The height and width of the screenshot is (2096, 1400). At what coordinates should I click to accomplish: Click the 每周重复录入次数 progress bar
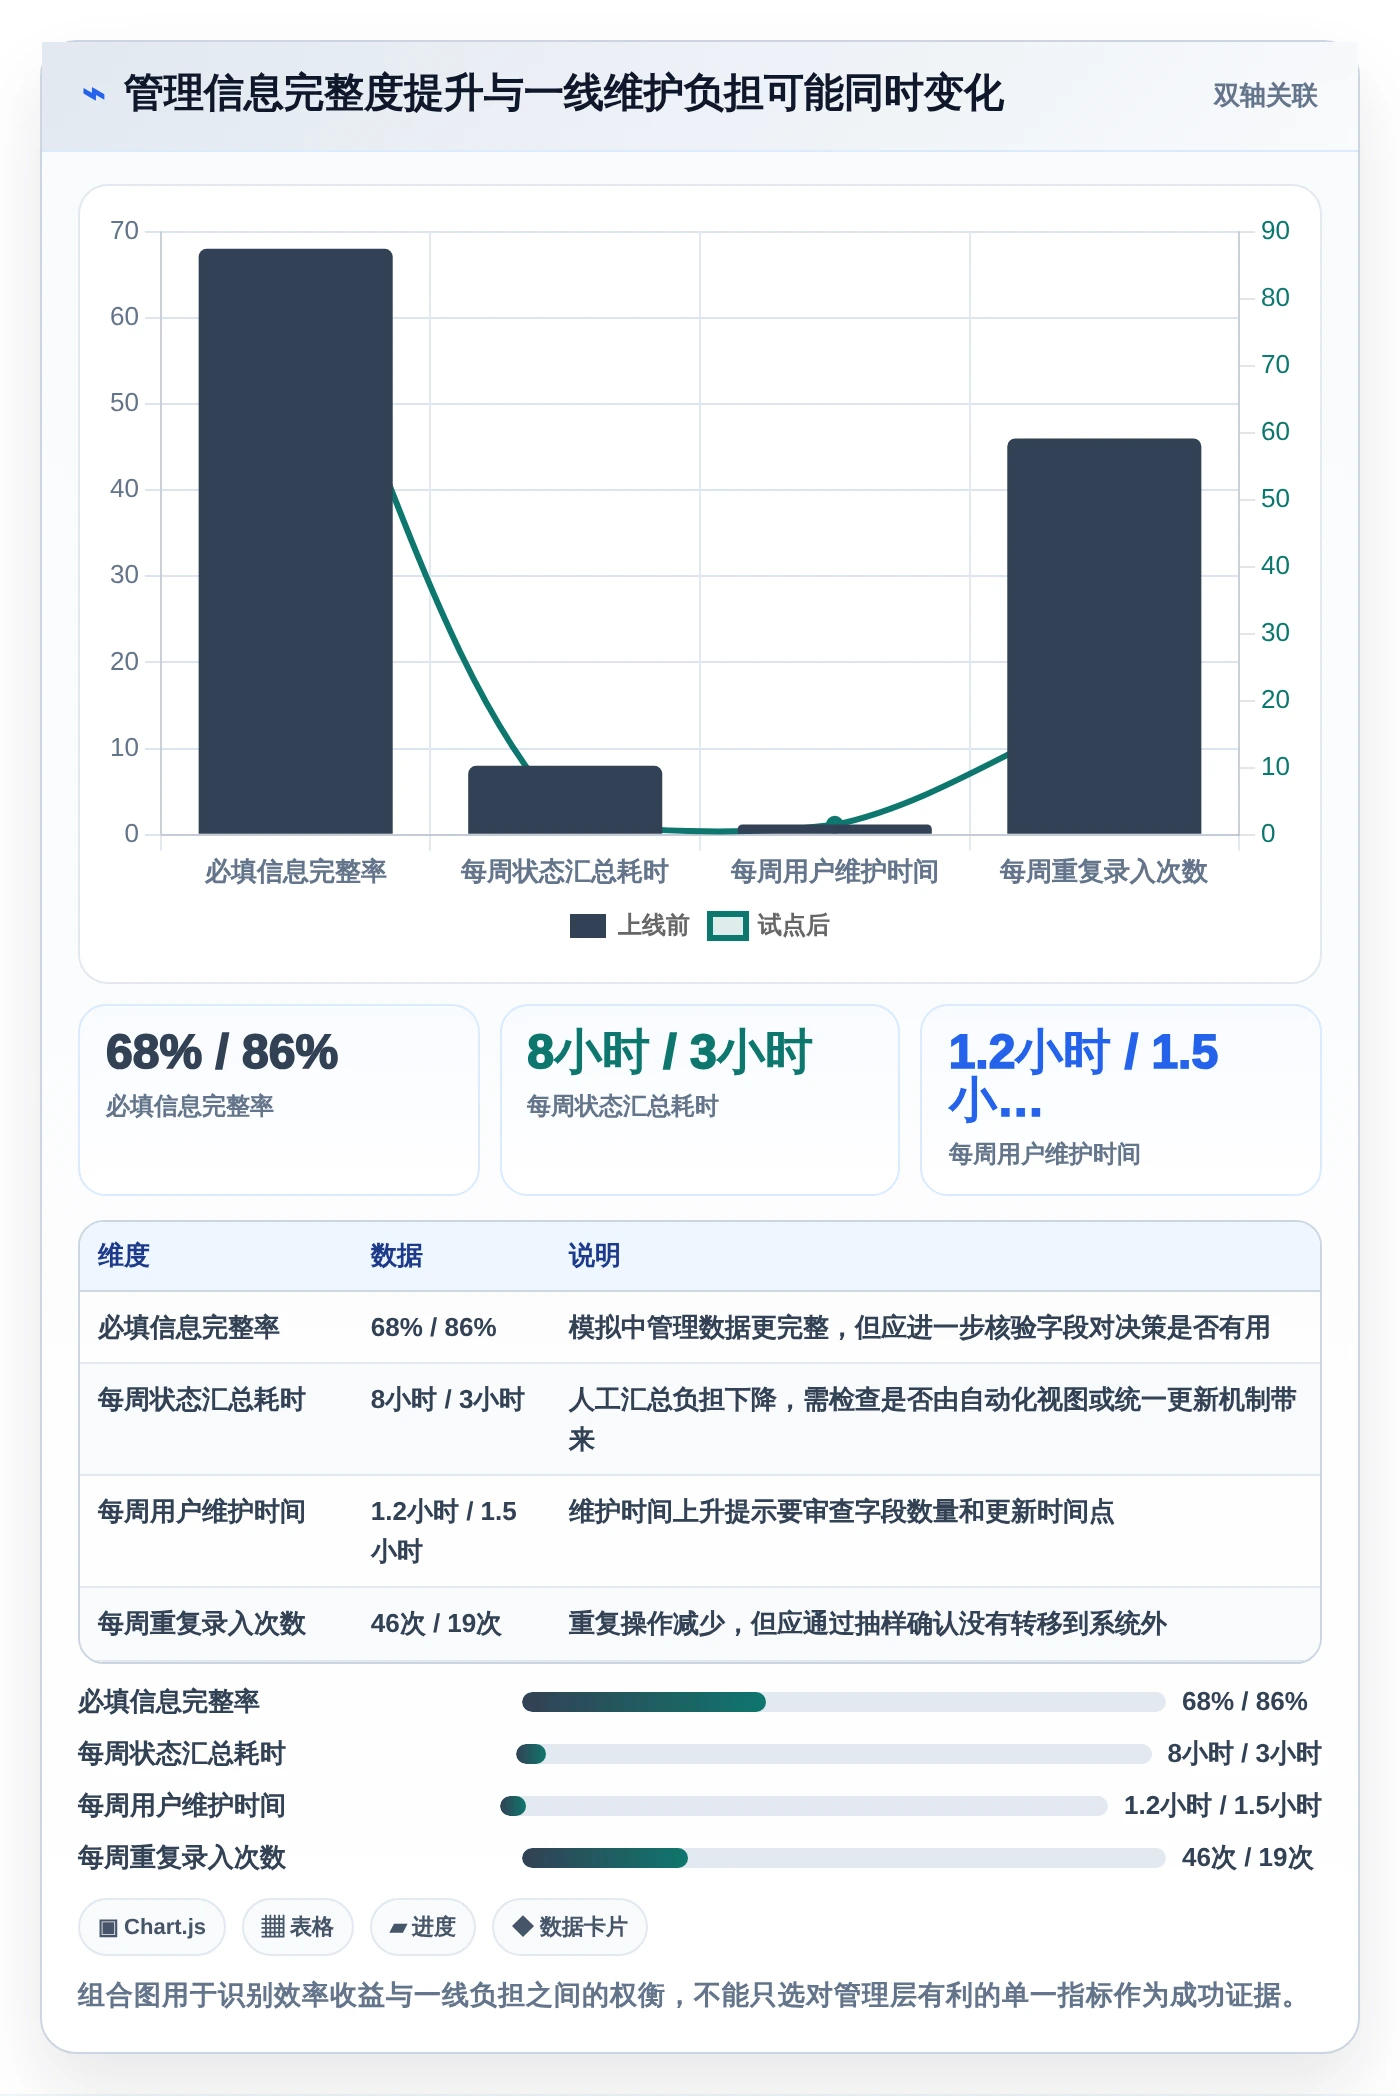point(844,1858)
